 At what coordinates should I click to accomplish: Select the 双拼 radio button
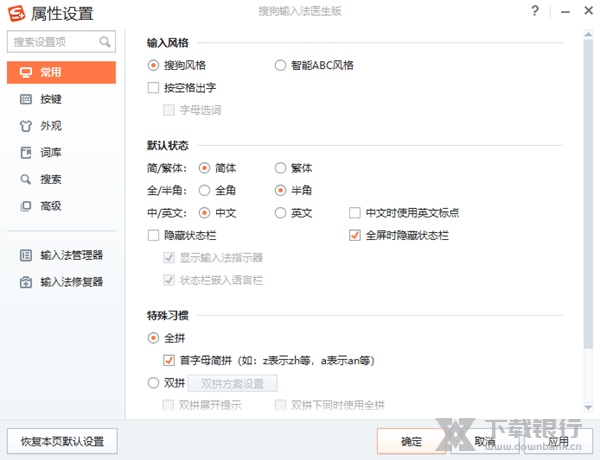153,383
